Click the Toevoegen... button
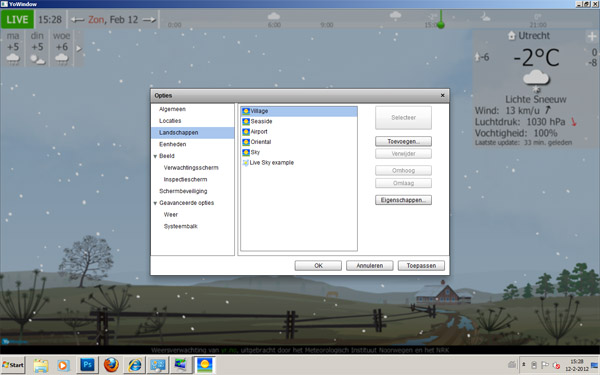 [x=403, y=141]
